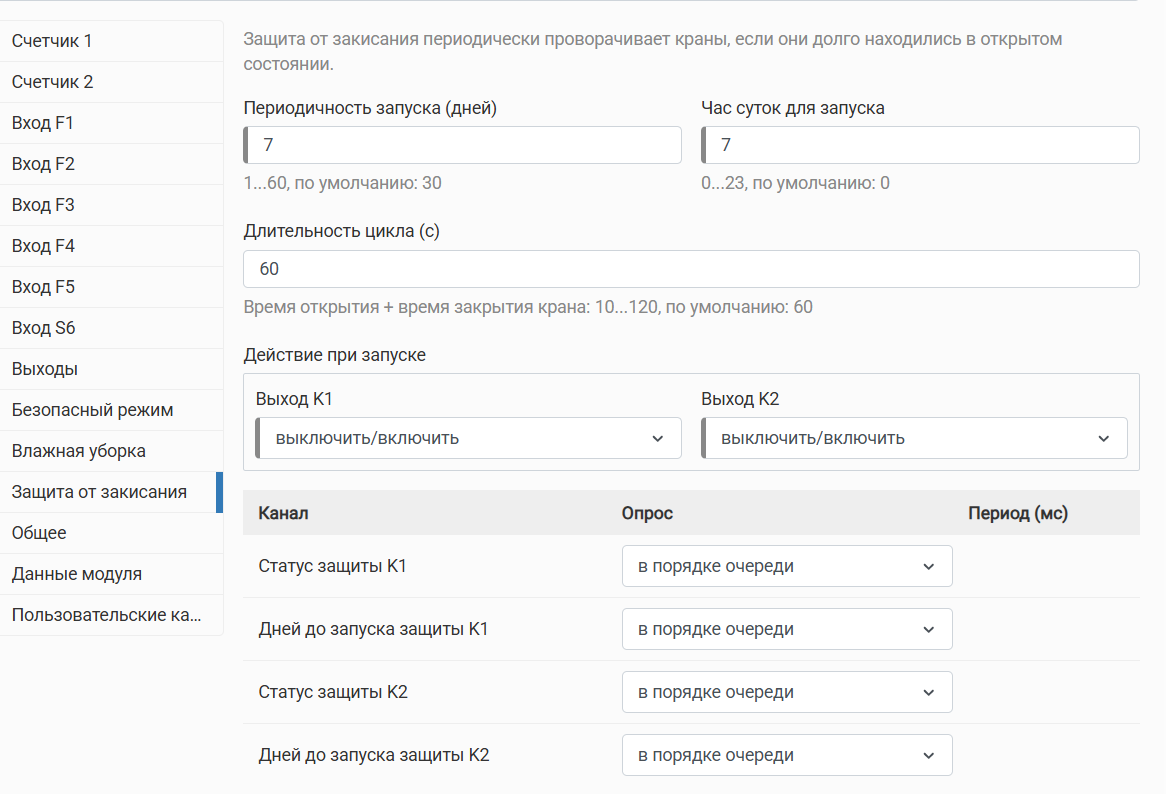Viewport: 1166px width, 794px height.
Task: Select the Вход F3 sidebar item
Action: (112, 205)
